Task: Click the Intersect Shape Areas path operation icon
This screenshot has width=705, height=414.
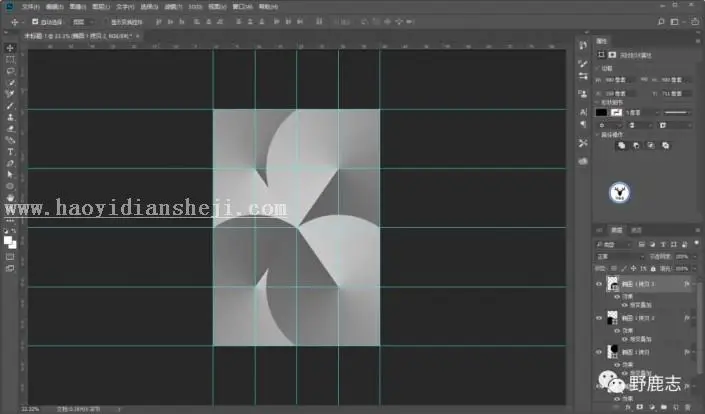Action: [x=651, y=145]
